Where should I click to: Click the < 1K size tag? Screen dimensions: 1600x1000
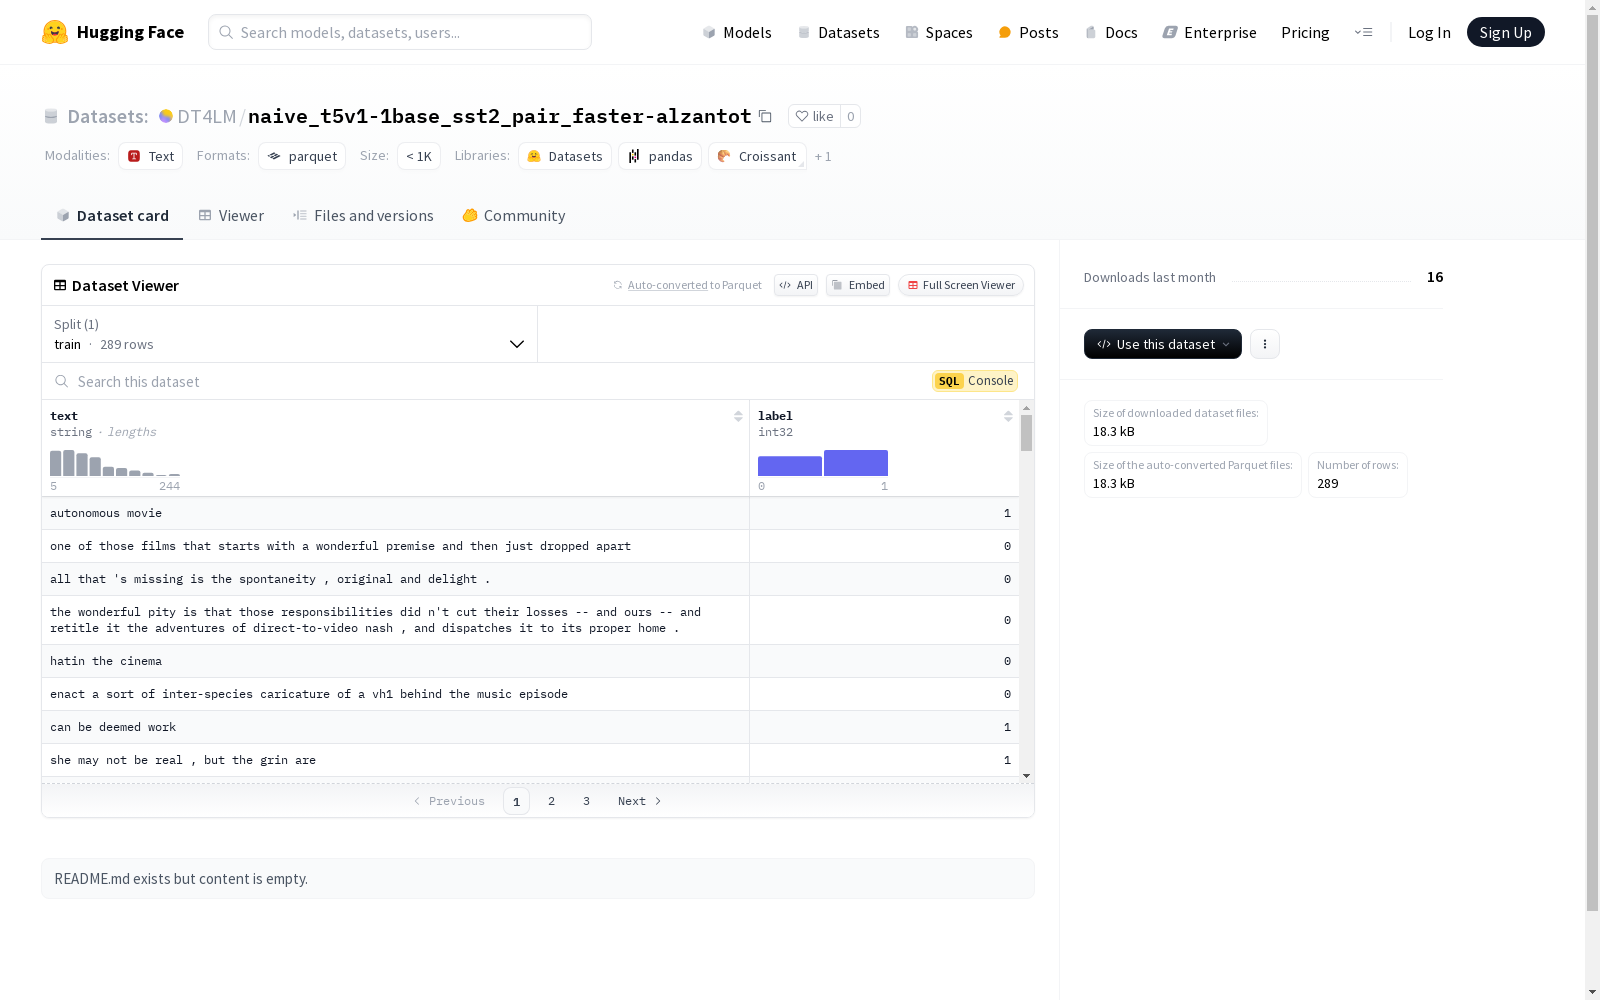click(419, 156)
